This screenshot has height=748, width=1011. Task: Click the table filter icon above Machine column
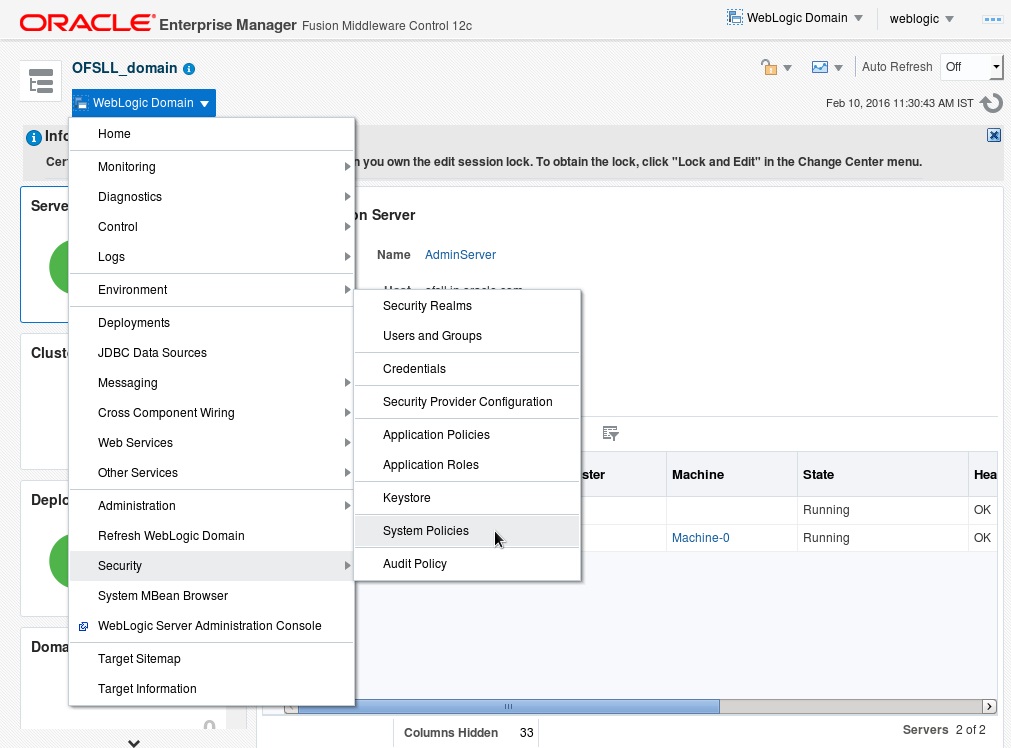[x=610, y=433]
